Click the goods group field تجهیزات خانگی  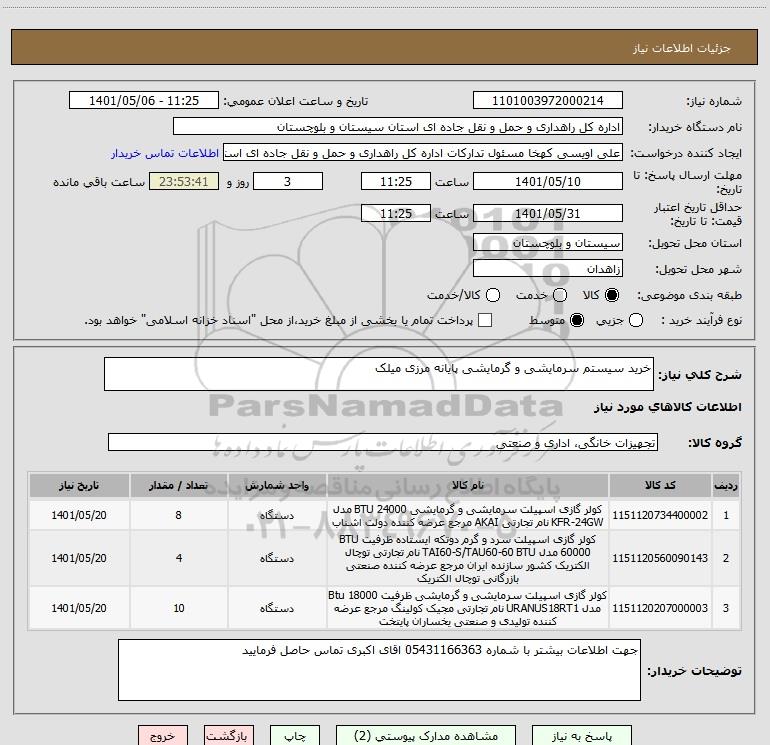coord(383,442)
